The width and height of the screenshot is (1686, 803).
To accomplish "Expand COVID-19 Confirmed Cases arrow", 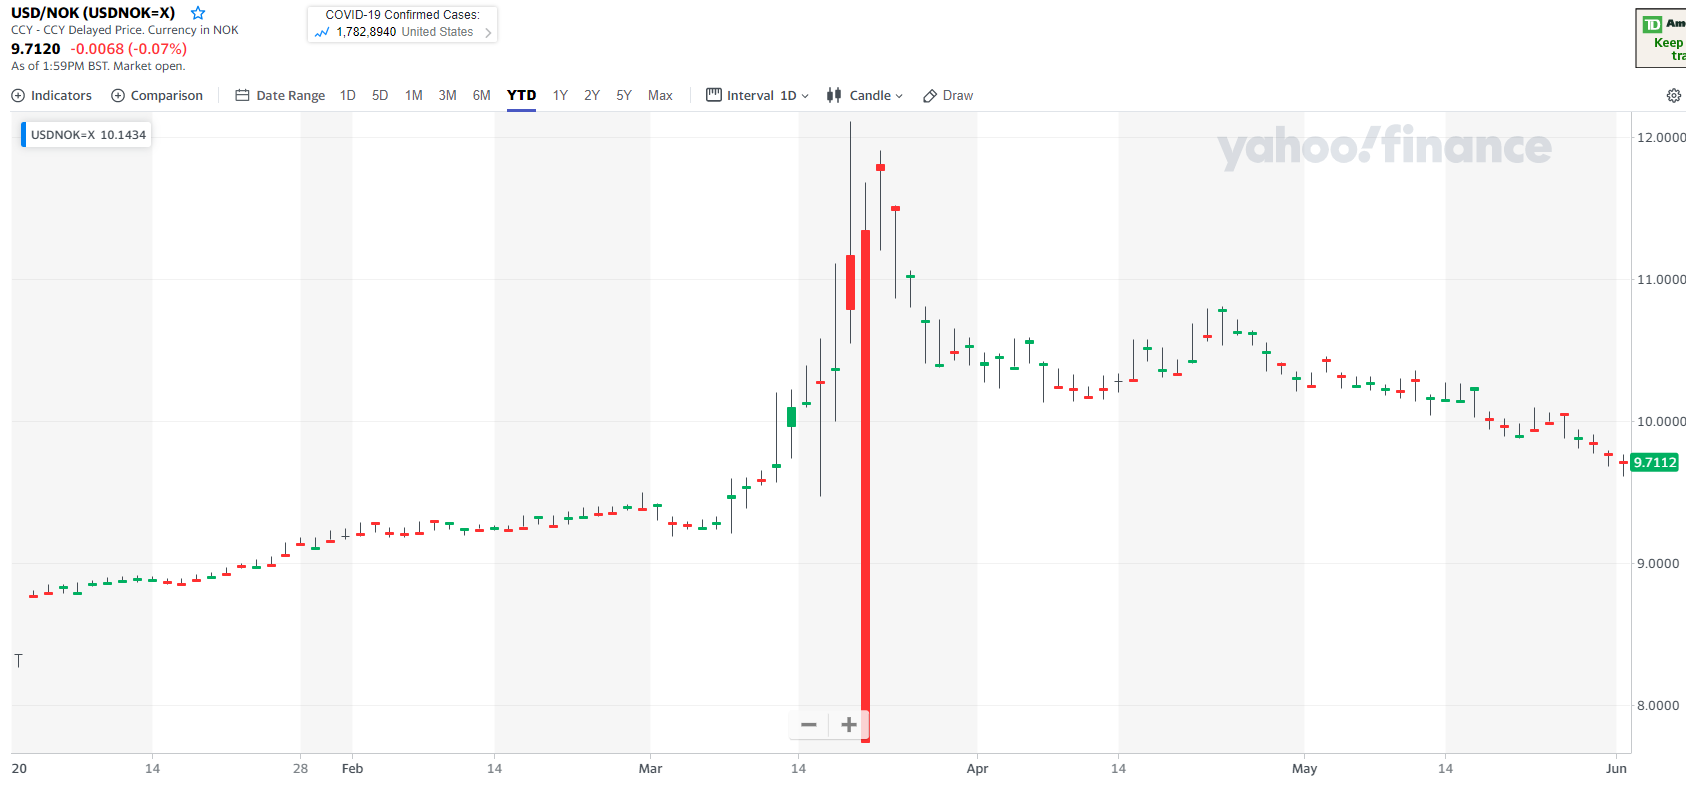I will (x=488, y=33).
